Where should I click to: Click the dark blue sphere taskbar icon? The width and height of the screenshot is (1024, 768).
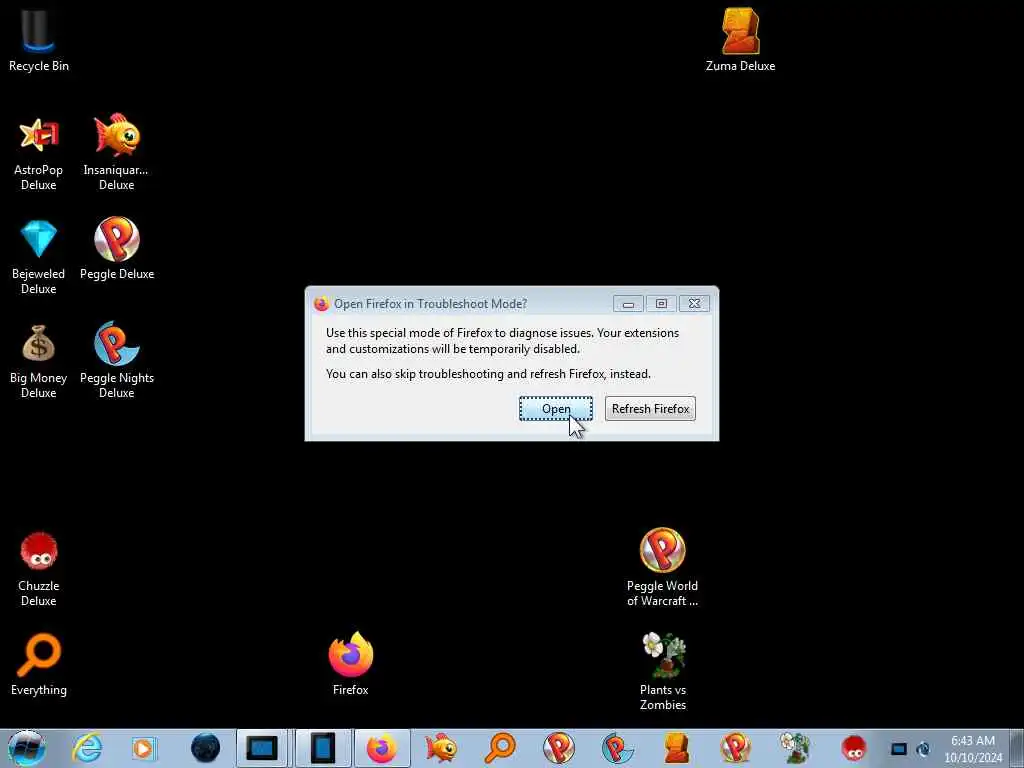click(x=205, y=748)
